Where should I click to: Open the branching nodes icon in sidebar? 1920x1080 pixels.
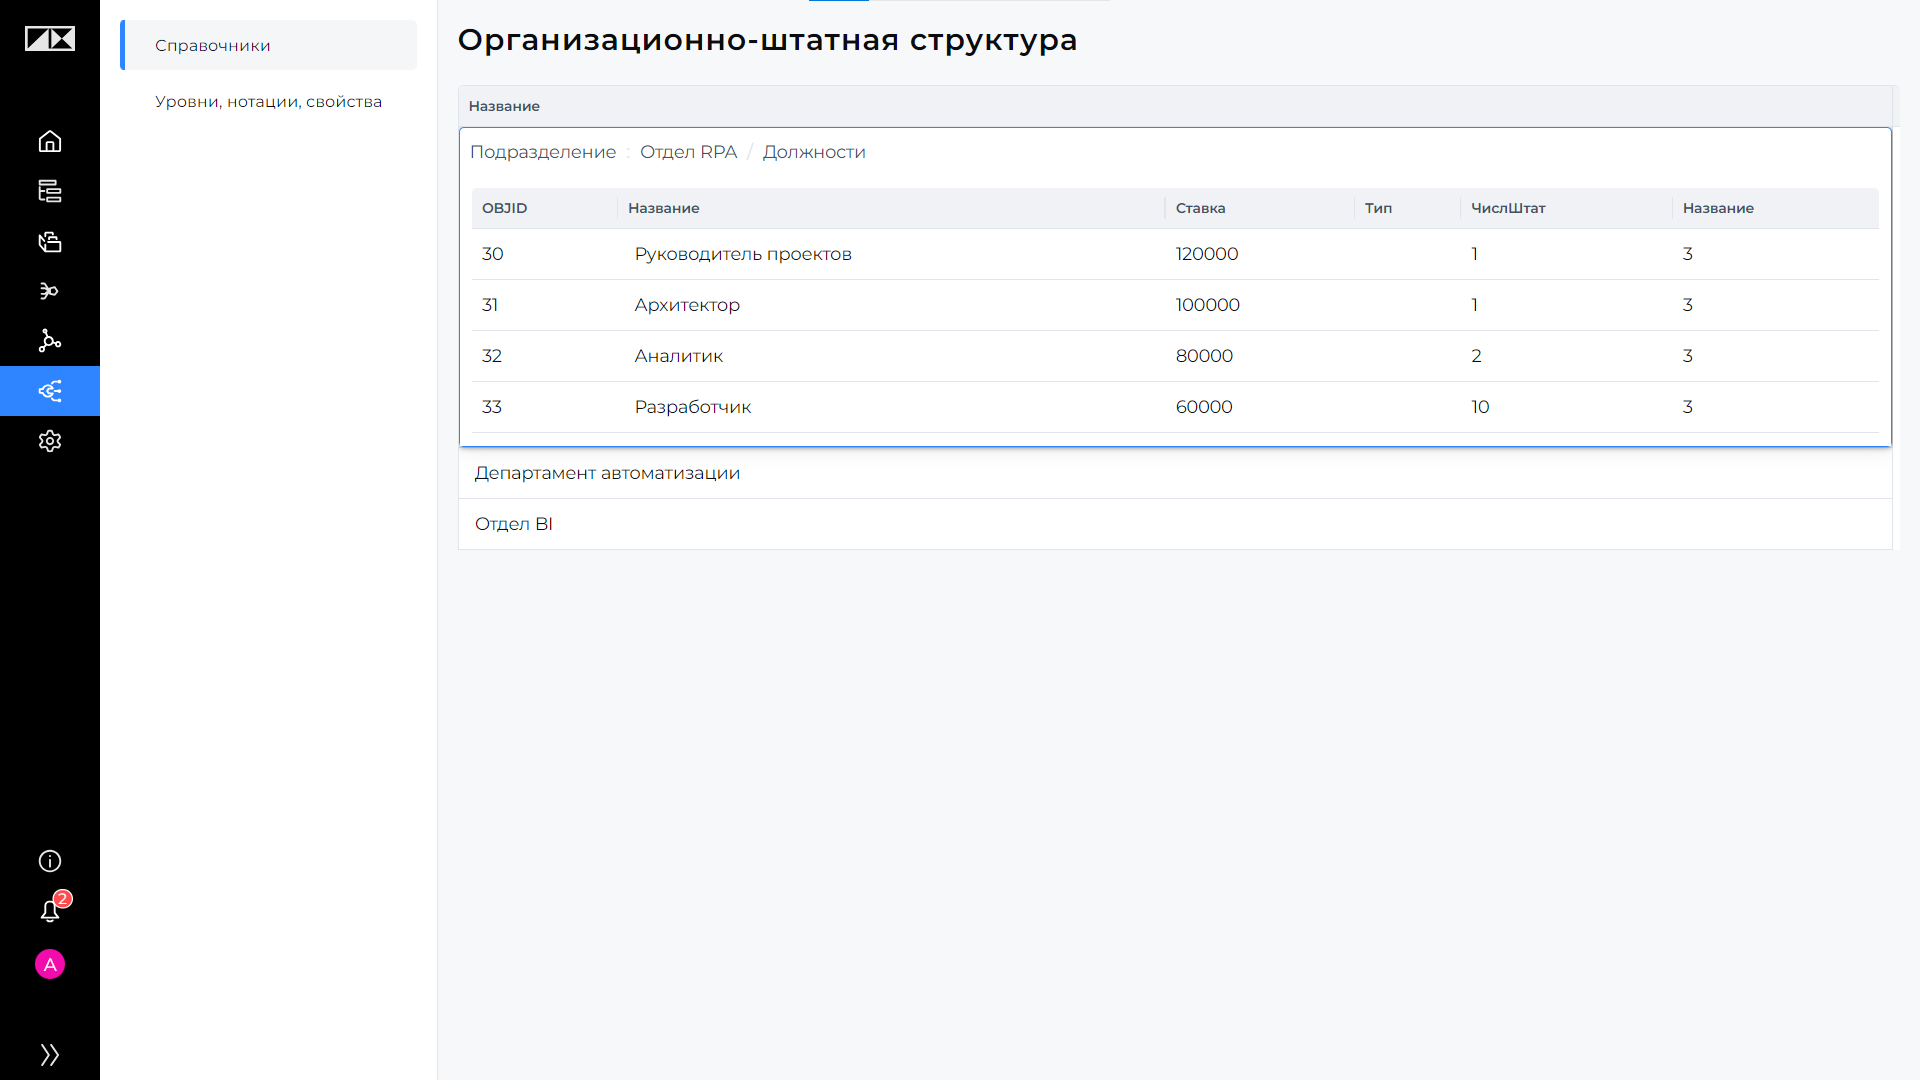click(x=50, y=341)
